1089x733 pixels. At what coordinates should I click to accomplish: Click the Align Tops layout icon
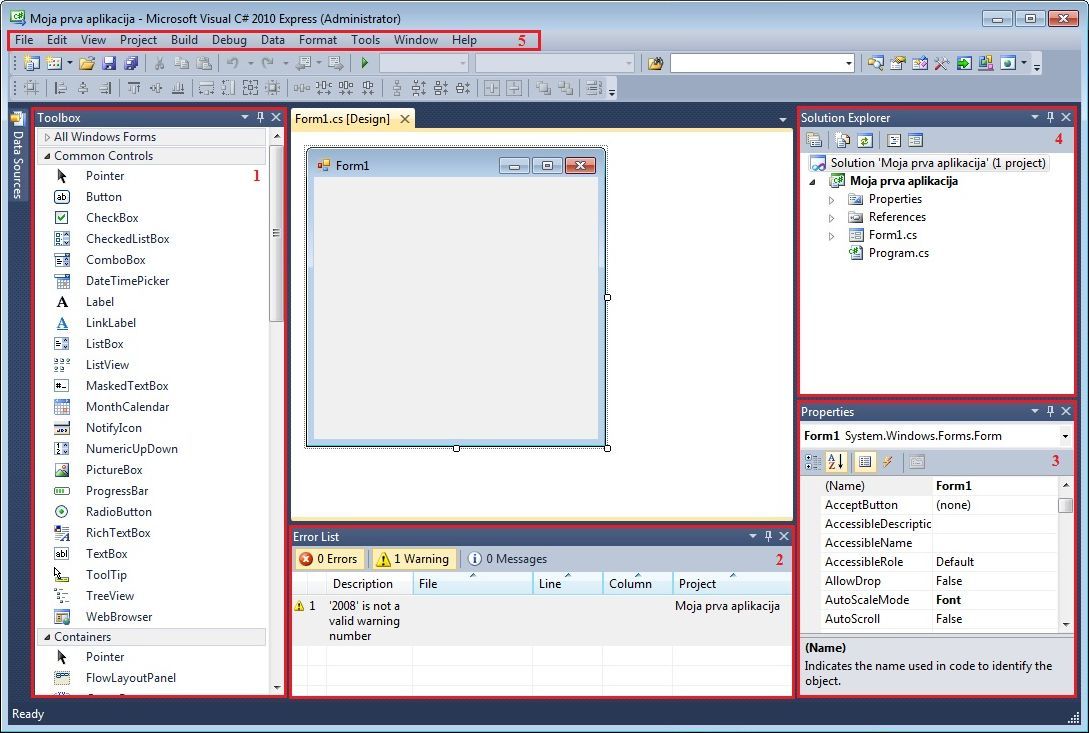click(x=133, y=88)
